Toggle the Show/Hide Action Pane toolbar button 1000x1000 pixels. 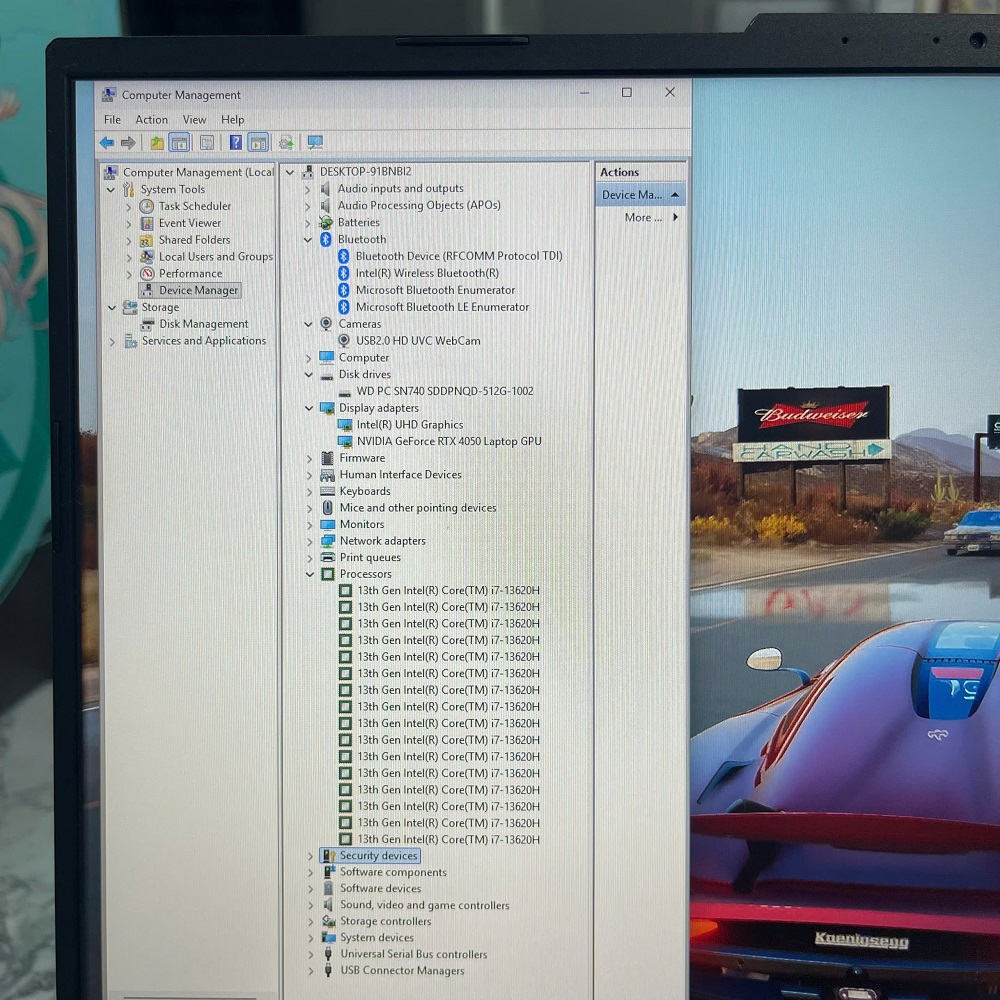coord(258,143)
